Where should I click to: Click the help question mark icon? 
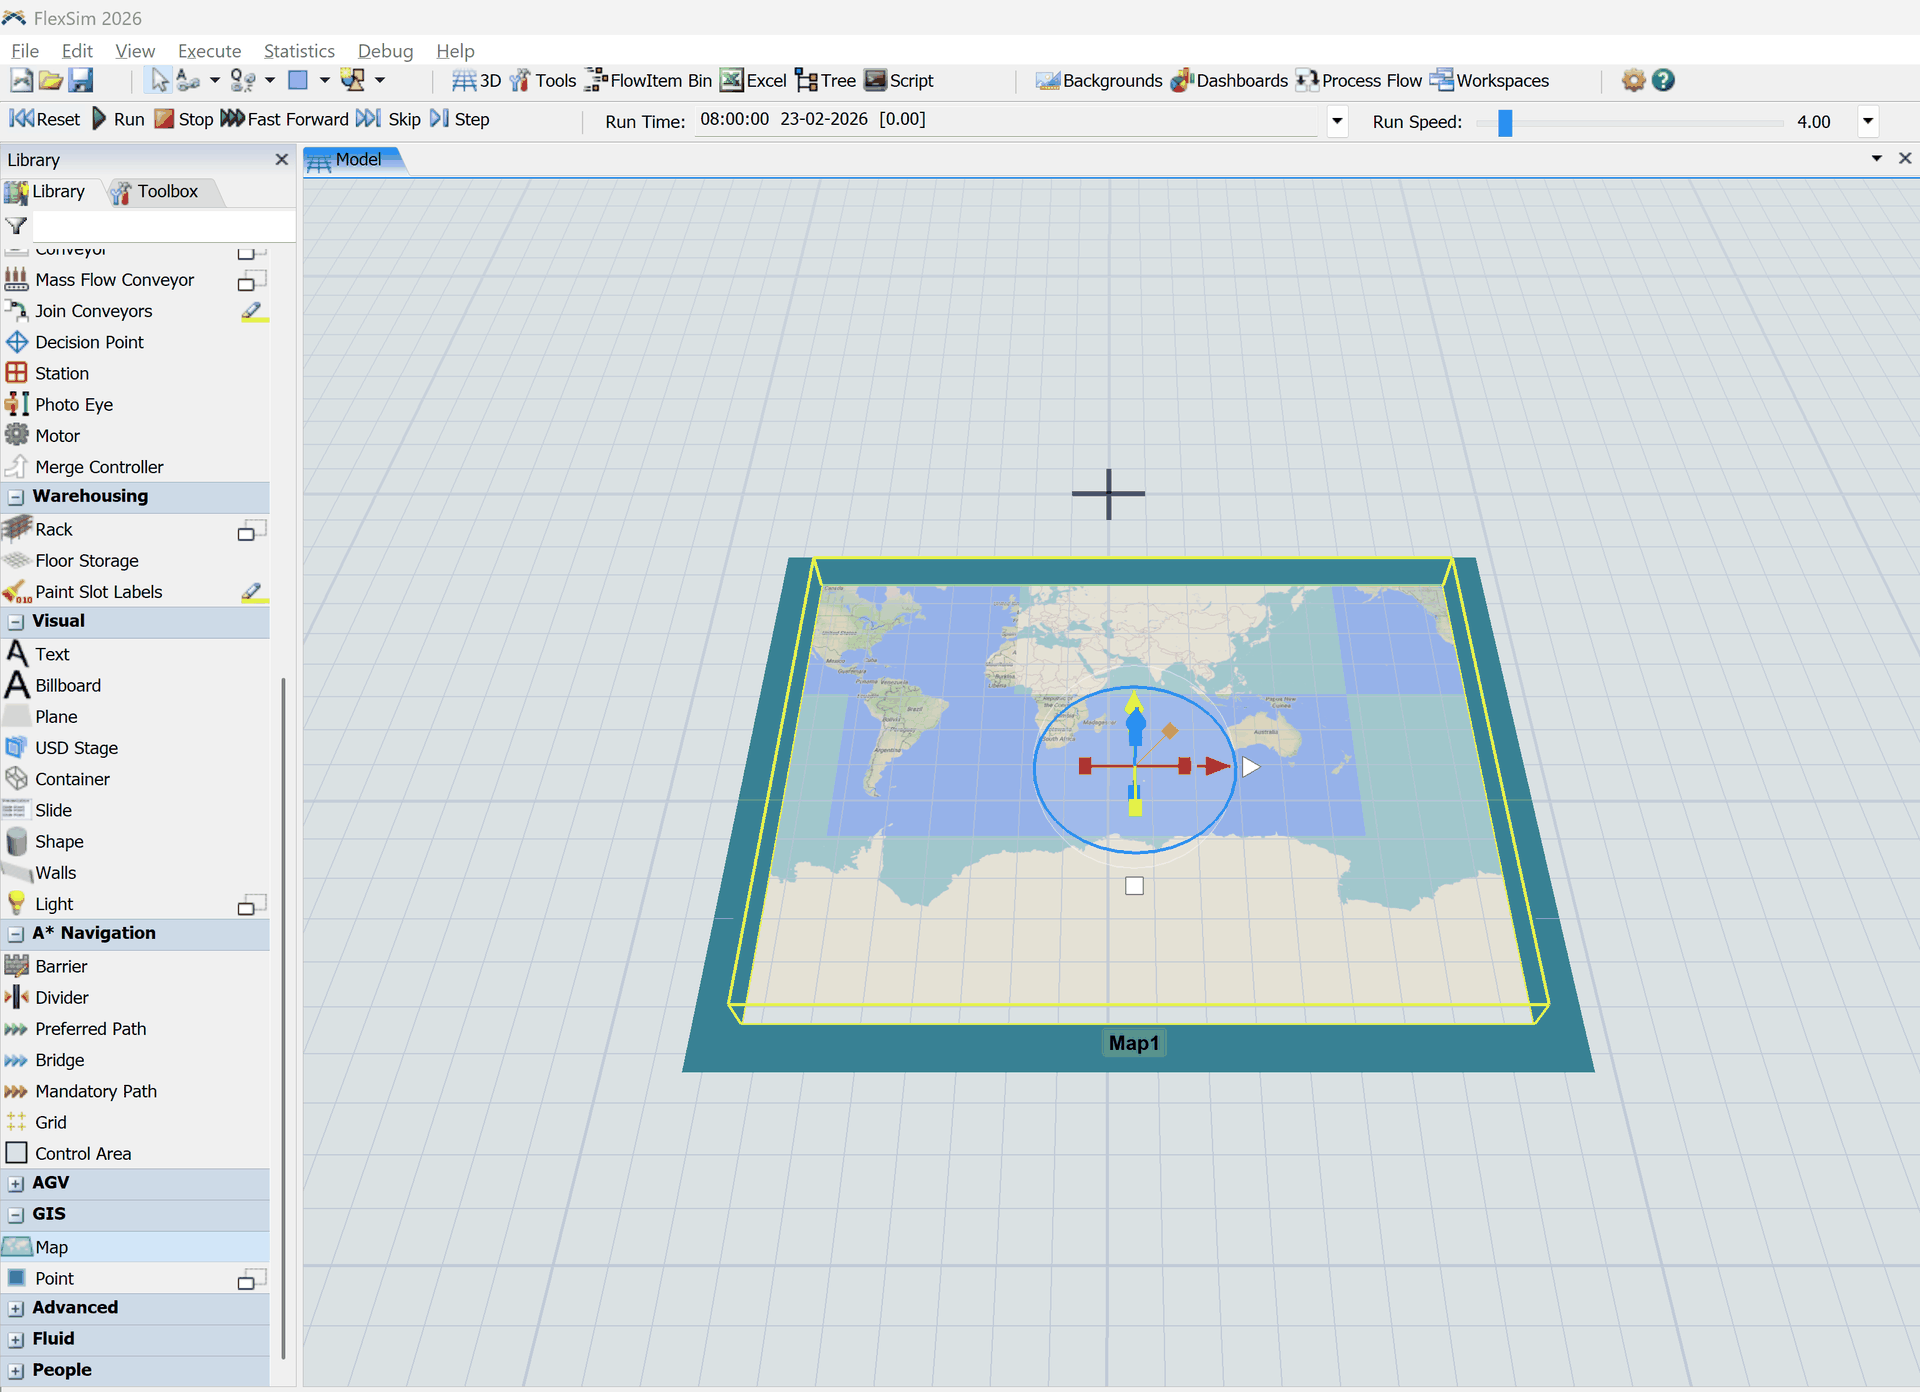pos(1663,80)
